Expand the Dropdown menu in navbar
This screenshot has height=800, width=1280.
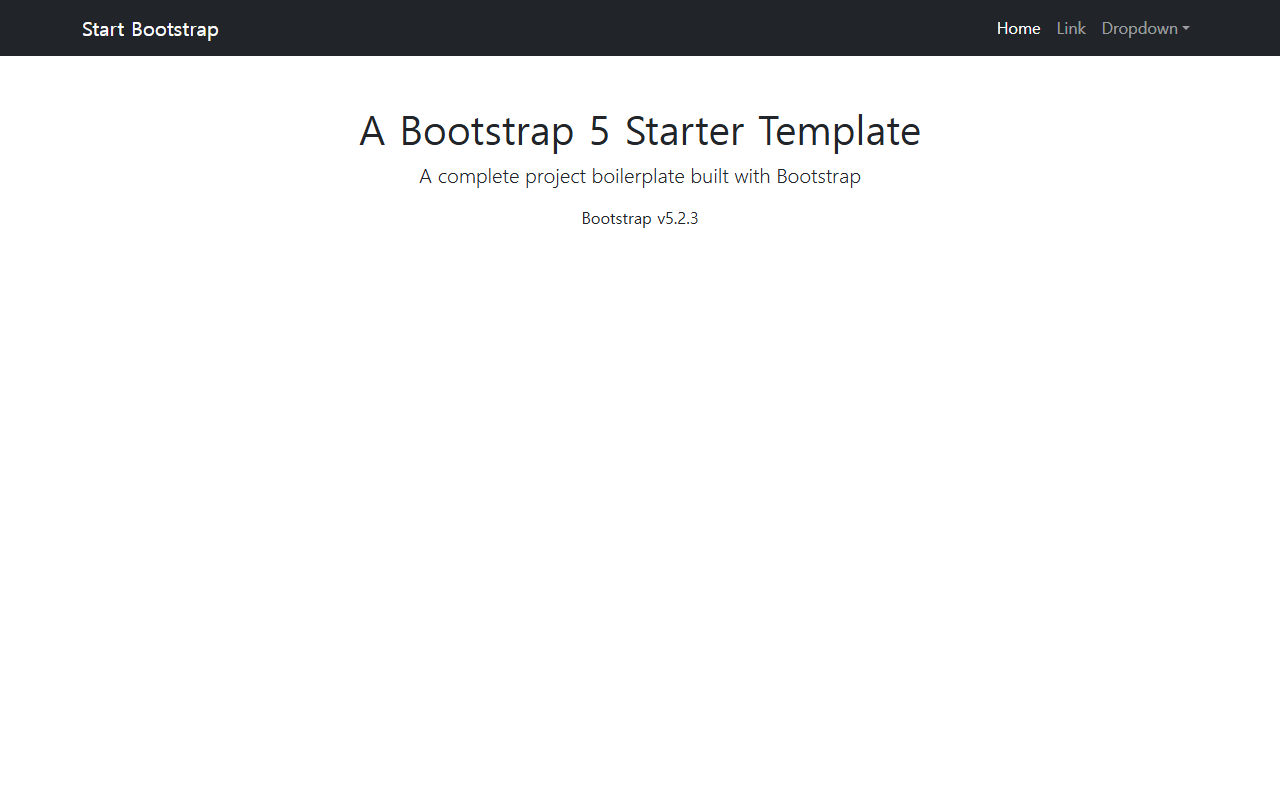(1145, 28)
